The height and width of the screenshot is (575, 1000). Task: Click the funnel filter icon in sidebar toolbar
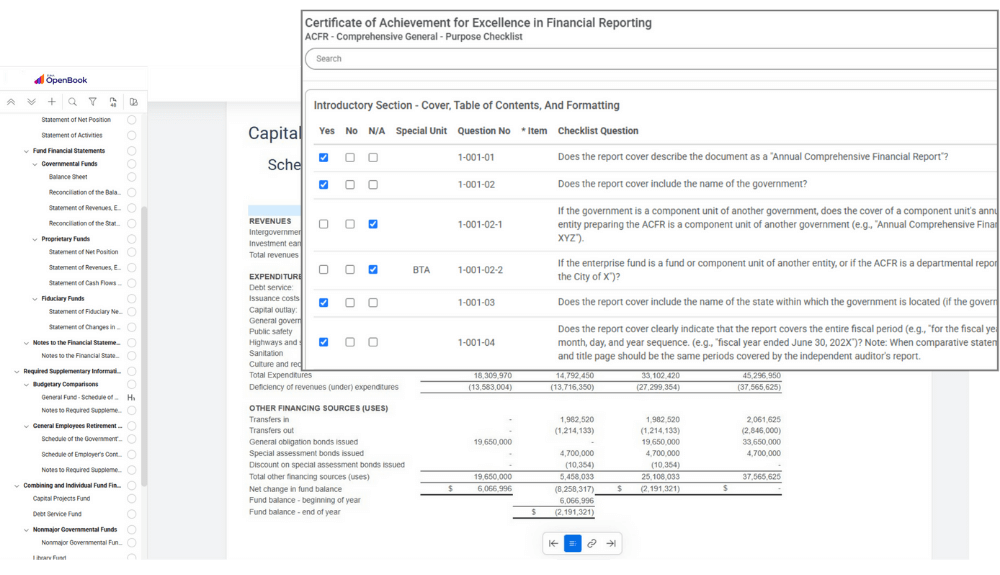92,102
